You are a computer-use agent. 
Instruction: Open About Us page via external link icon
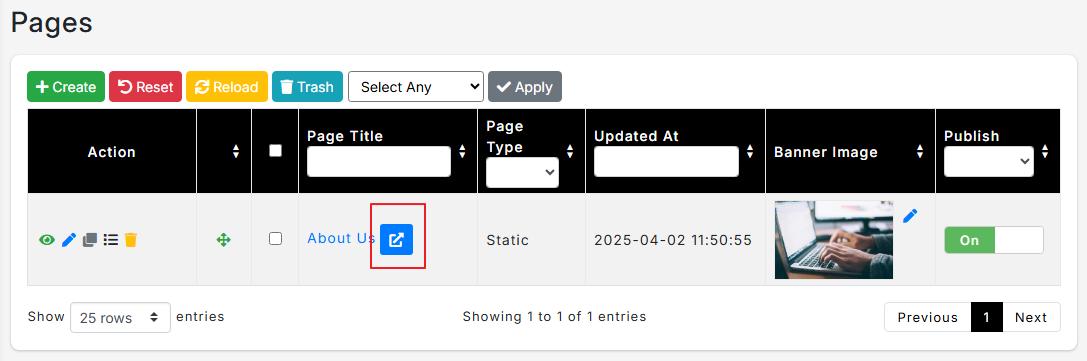pos(397,240)
